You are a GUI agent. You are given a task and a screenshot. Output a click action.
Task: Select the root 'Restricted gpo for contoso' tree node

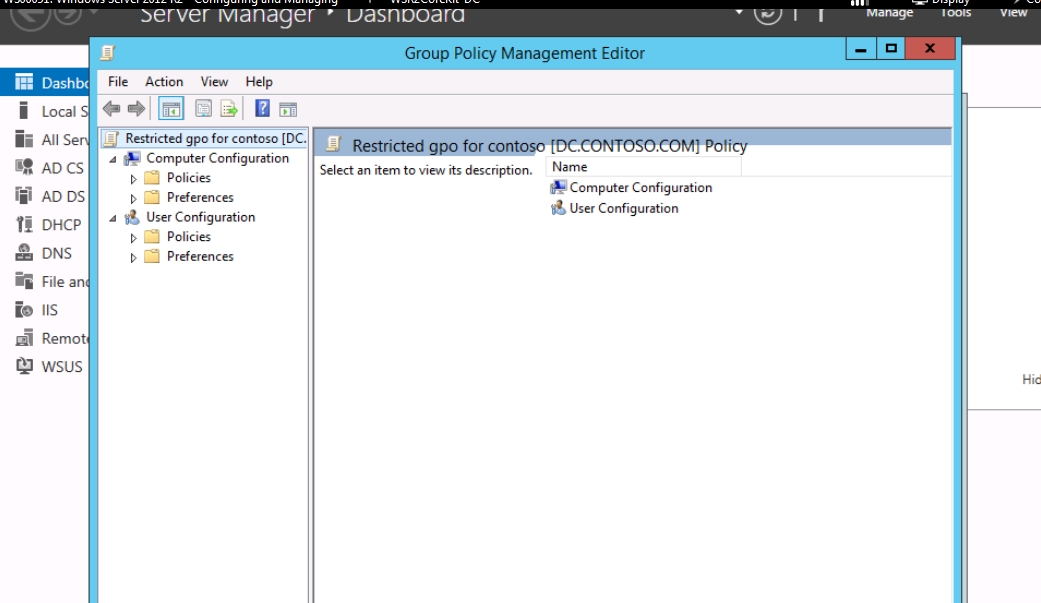coord(206,138)
